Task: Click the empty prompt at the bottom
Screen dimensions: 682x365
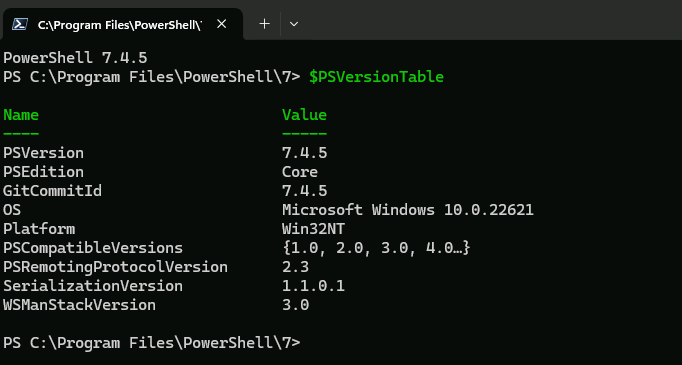Action: tap(151, 343)
